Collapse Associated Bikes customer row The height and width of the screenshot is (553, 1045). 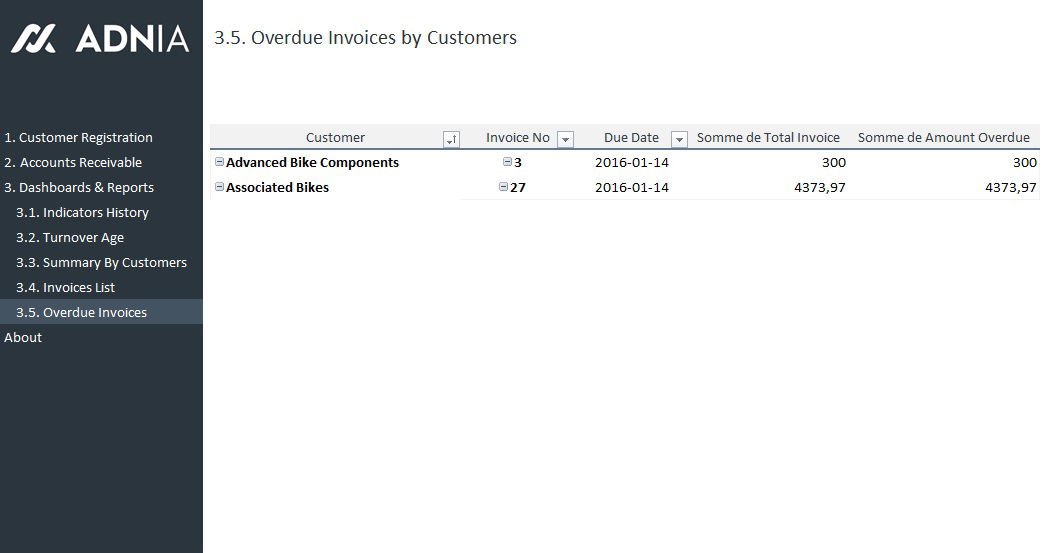click(x=219, y=187)
